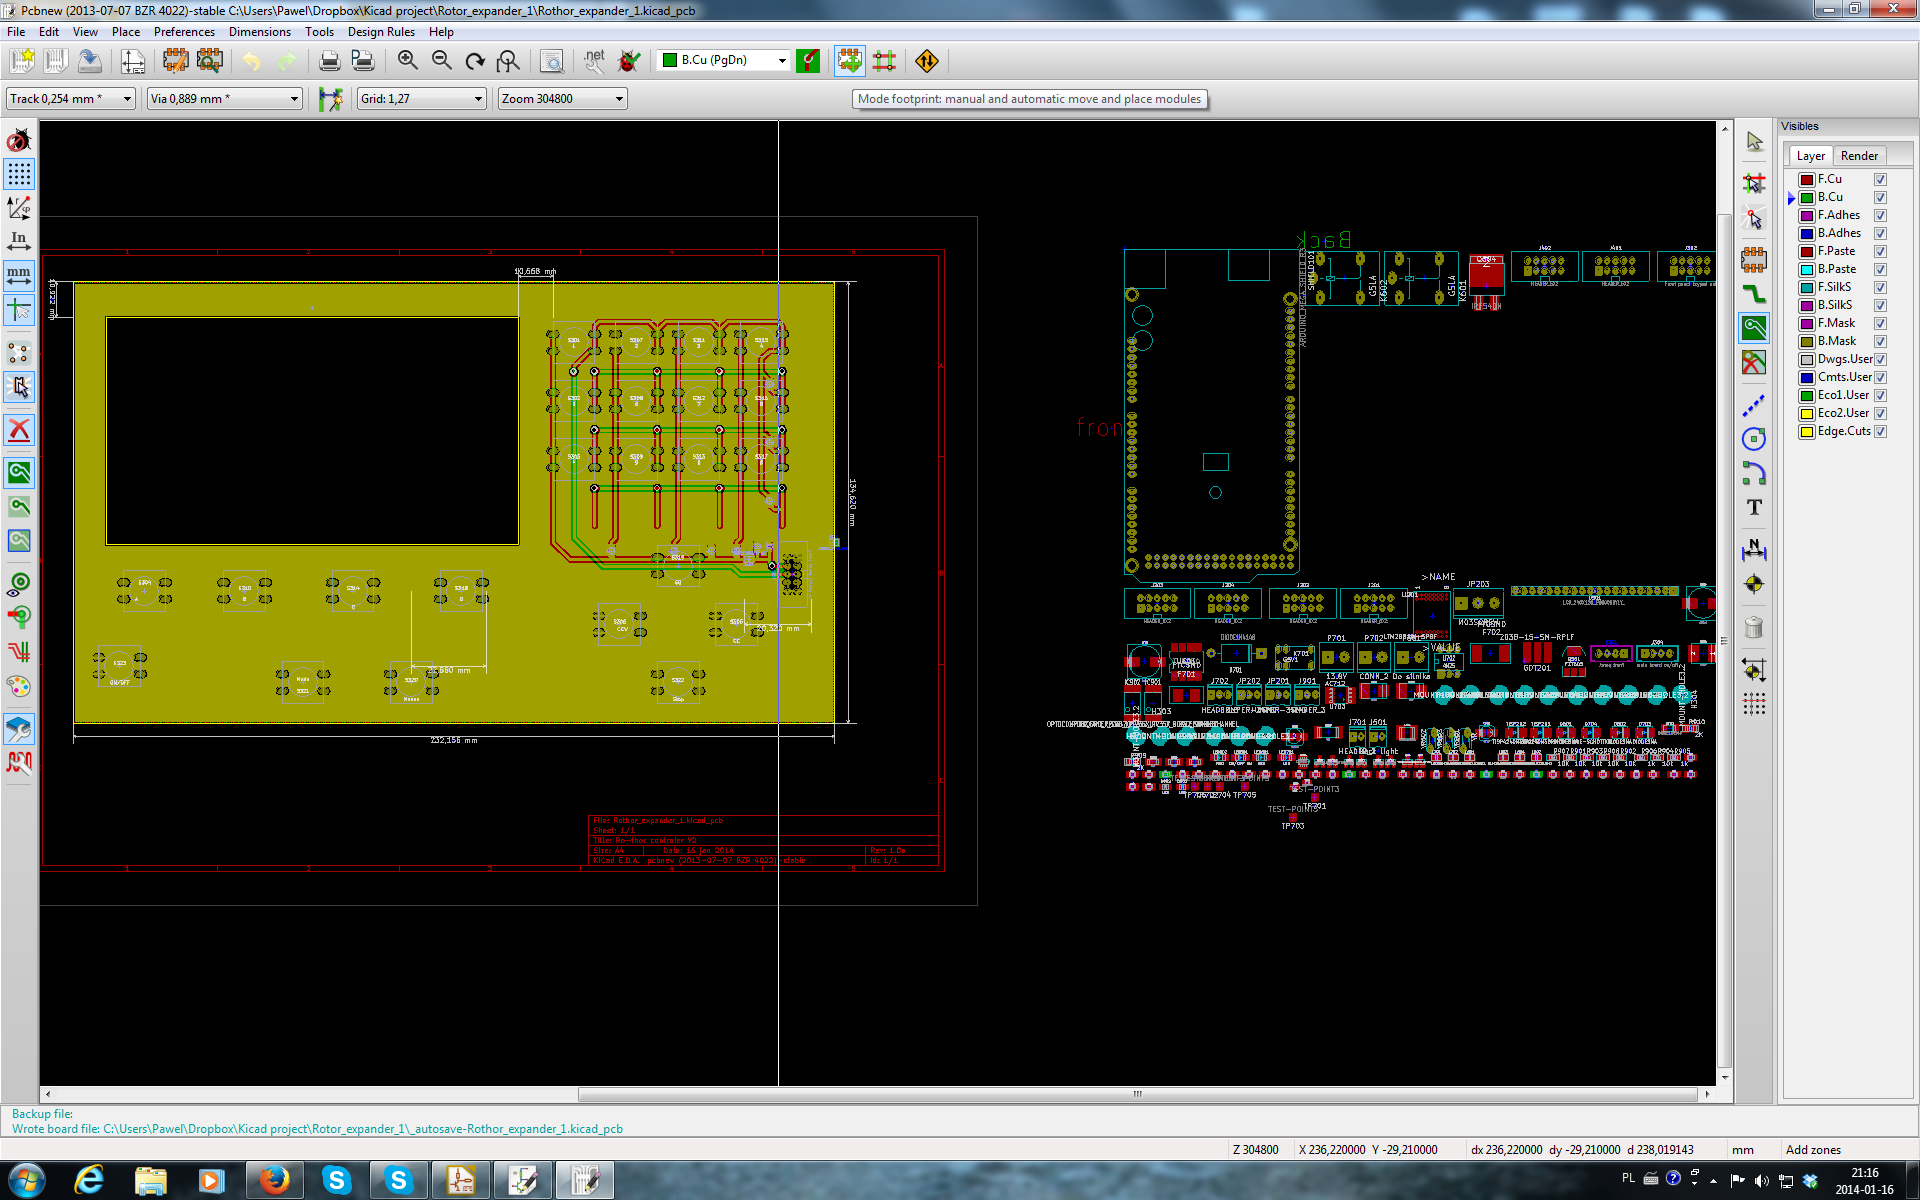The width and height of the screenshot is (1920, 1200).
Task: Toggle Edge.Cuts layer visibility checkbox
Action: (x=1880, y=432)
